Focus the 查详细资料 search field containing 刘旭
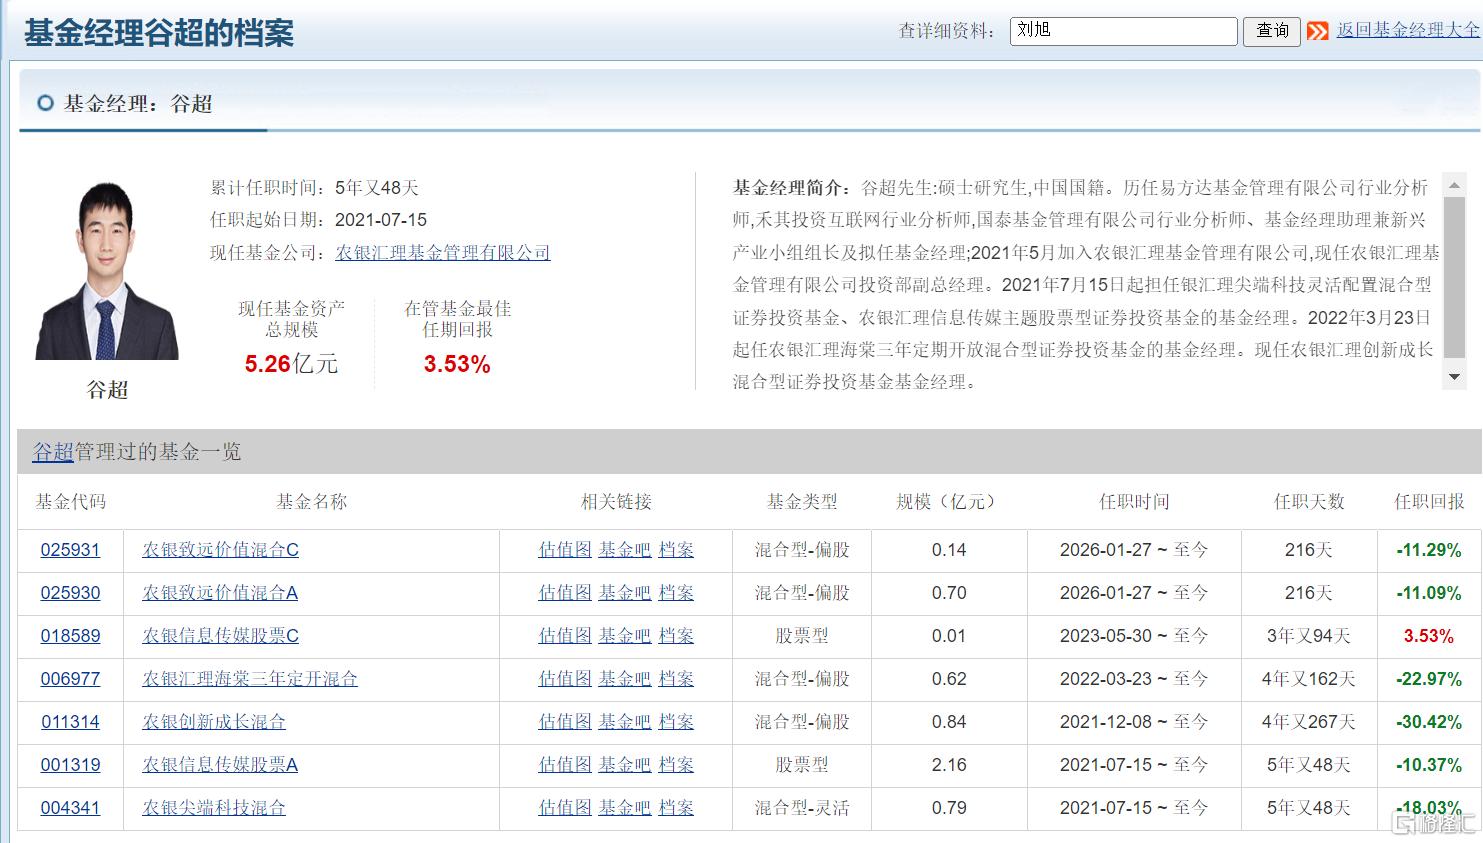Screen dimensions: 1483x843 pos(1123,31)
